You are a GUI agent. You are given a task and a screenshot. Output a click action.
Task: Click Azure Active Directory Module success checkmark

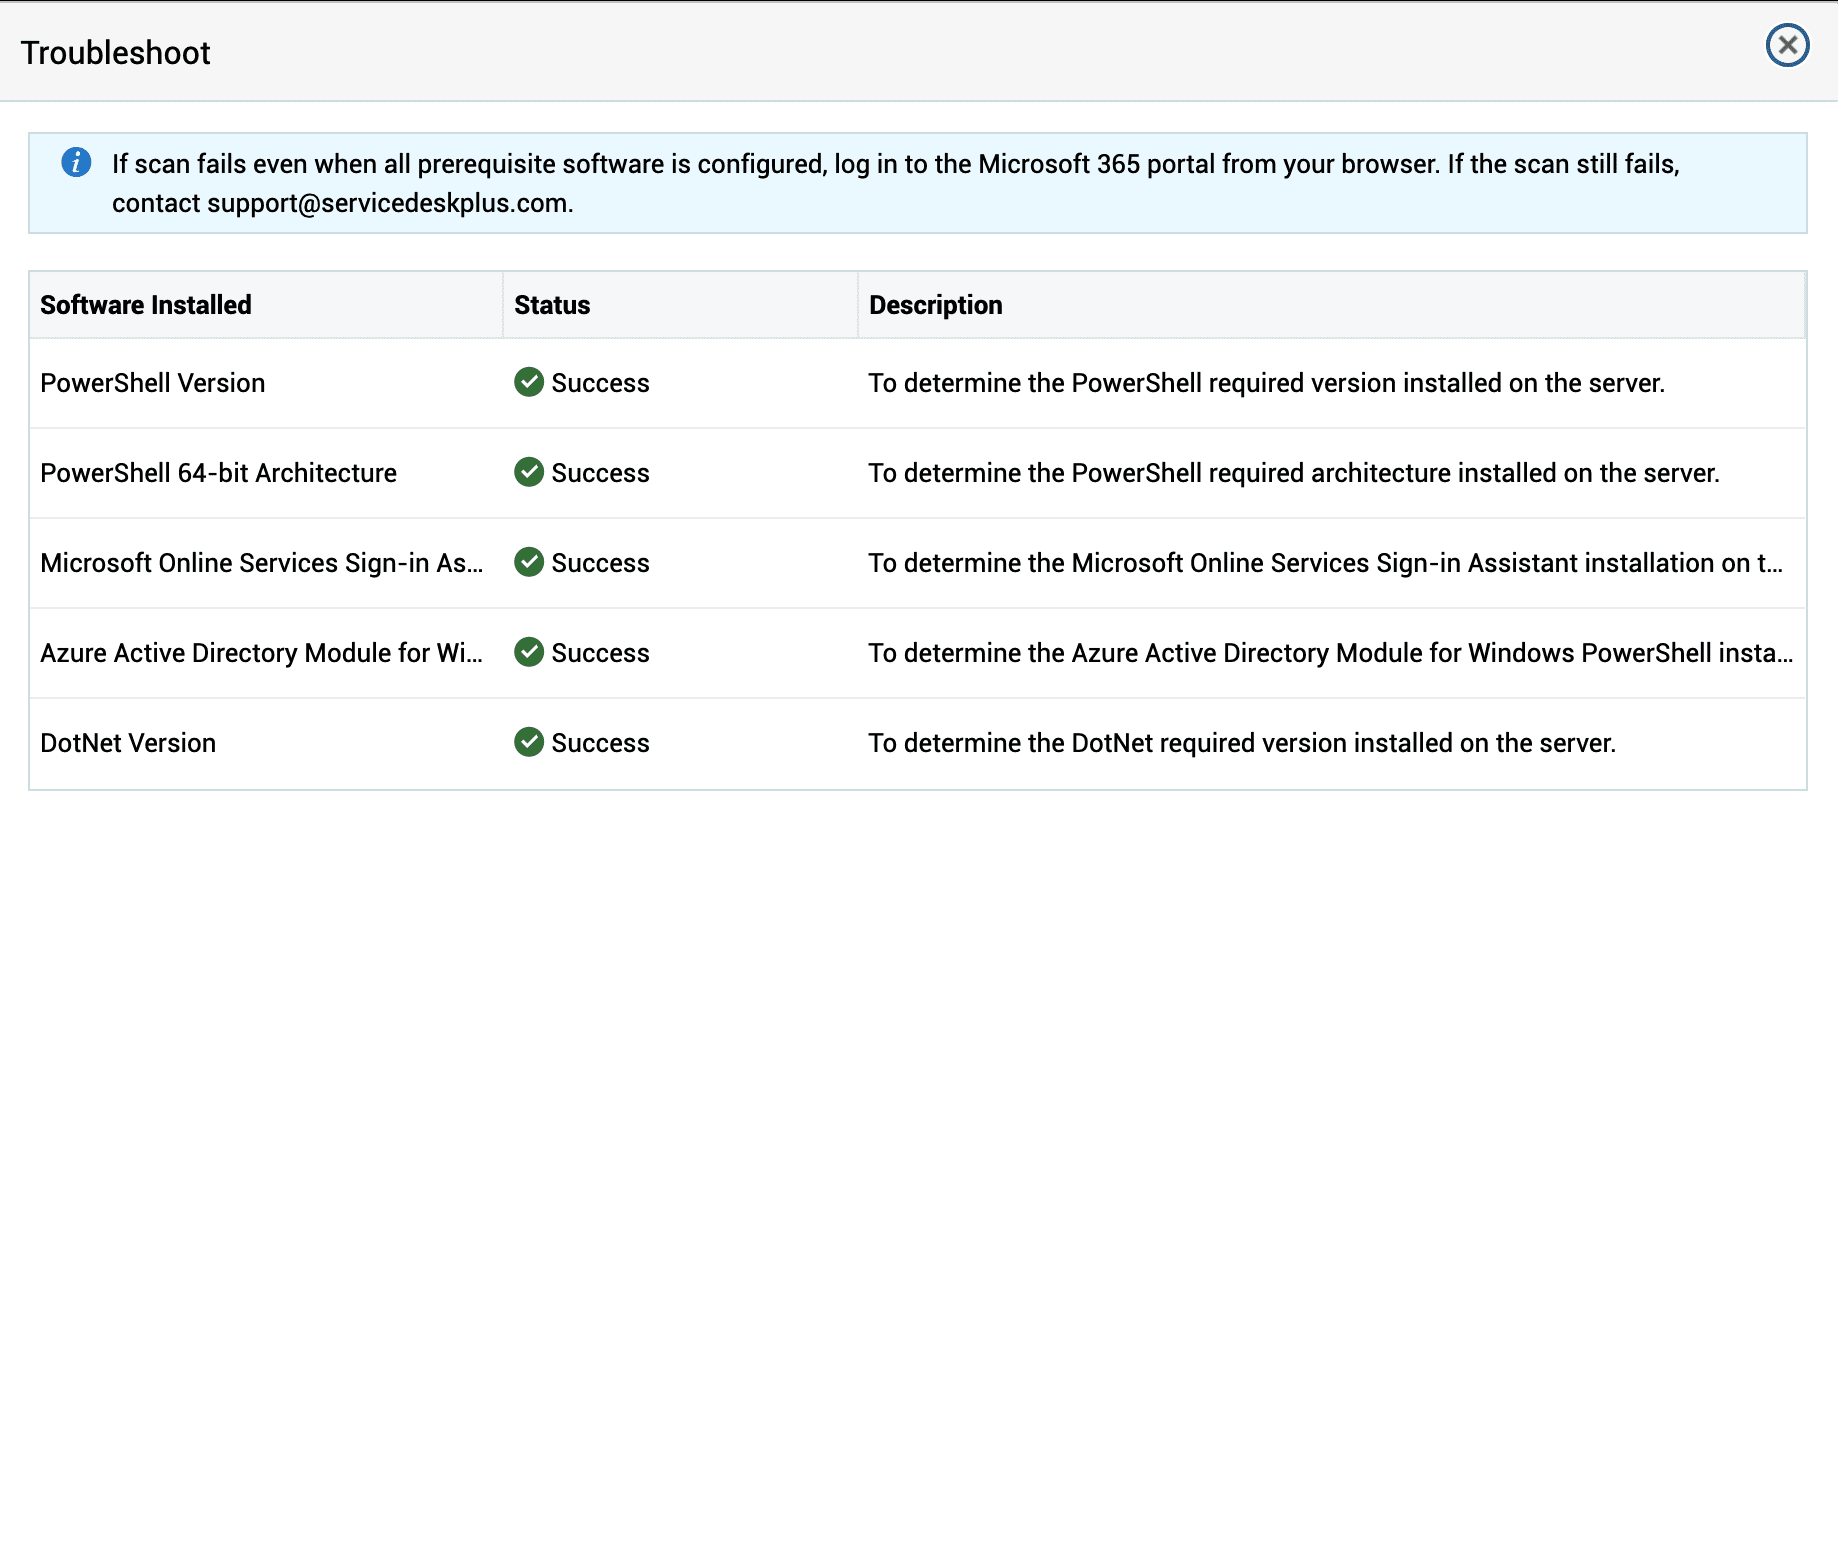pyautogui.click(x=529, y=652)
